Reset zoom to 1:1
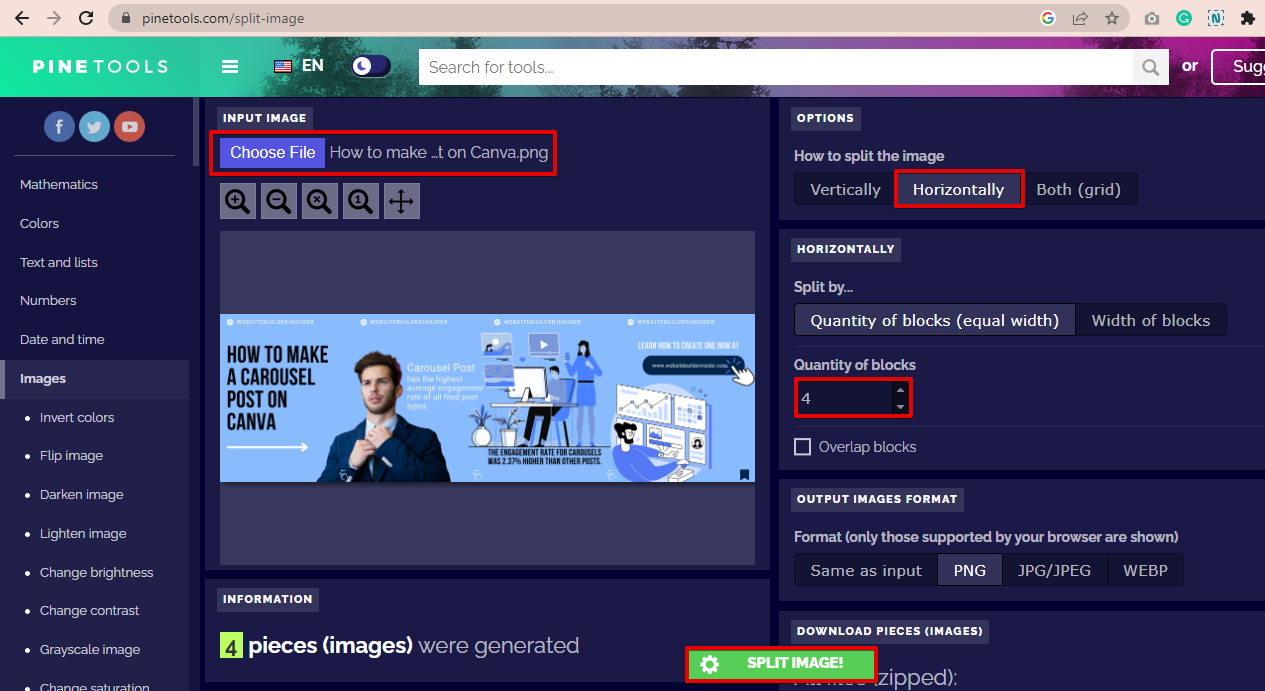This screenshot has width=1265, height=691. 361,201
